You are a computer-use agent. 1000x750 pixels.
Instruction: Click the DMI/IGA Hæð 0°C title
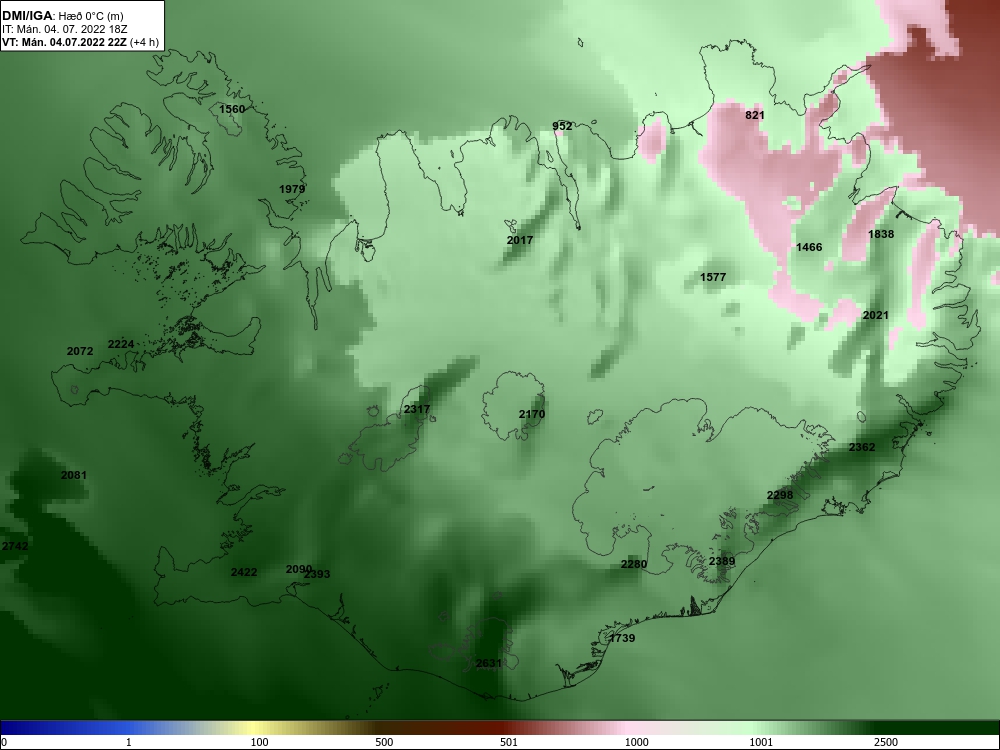(62, 16)
